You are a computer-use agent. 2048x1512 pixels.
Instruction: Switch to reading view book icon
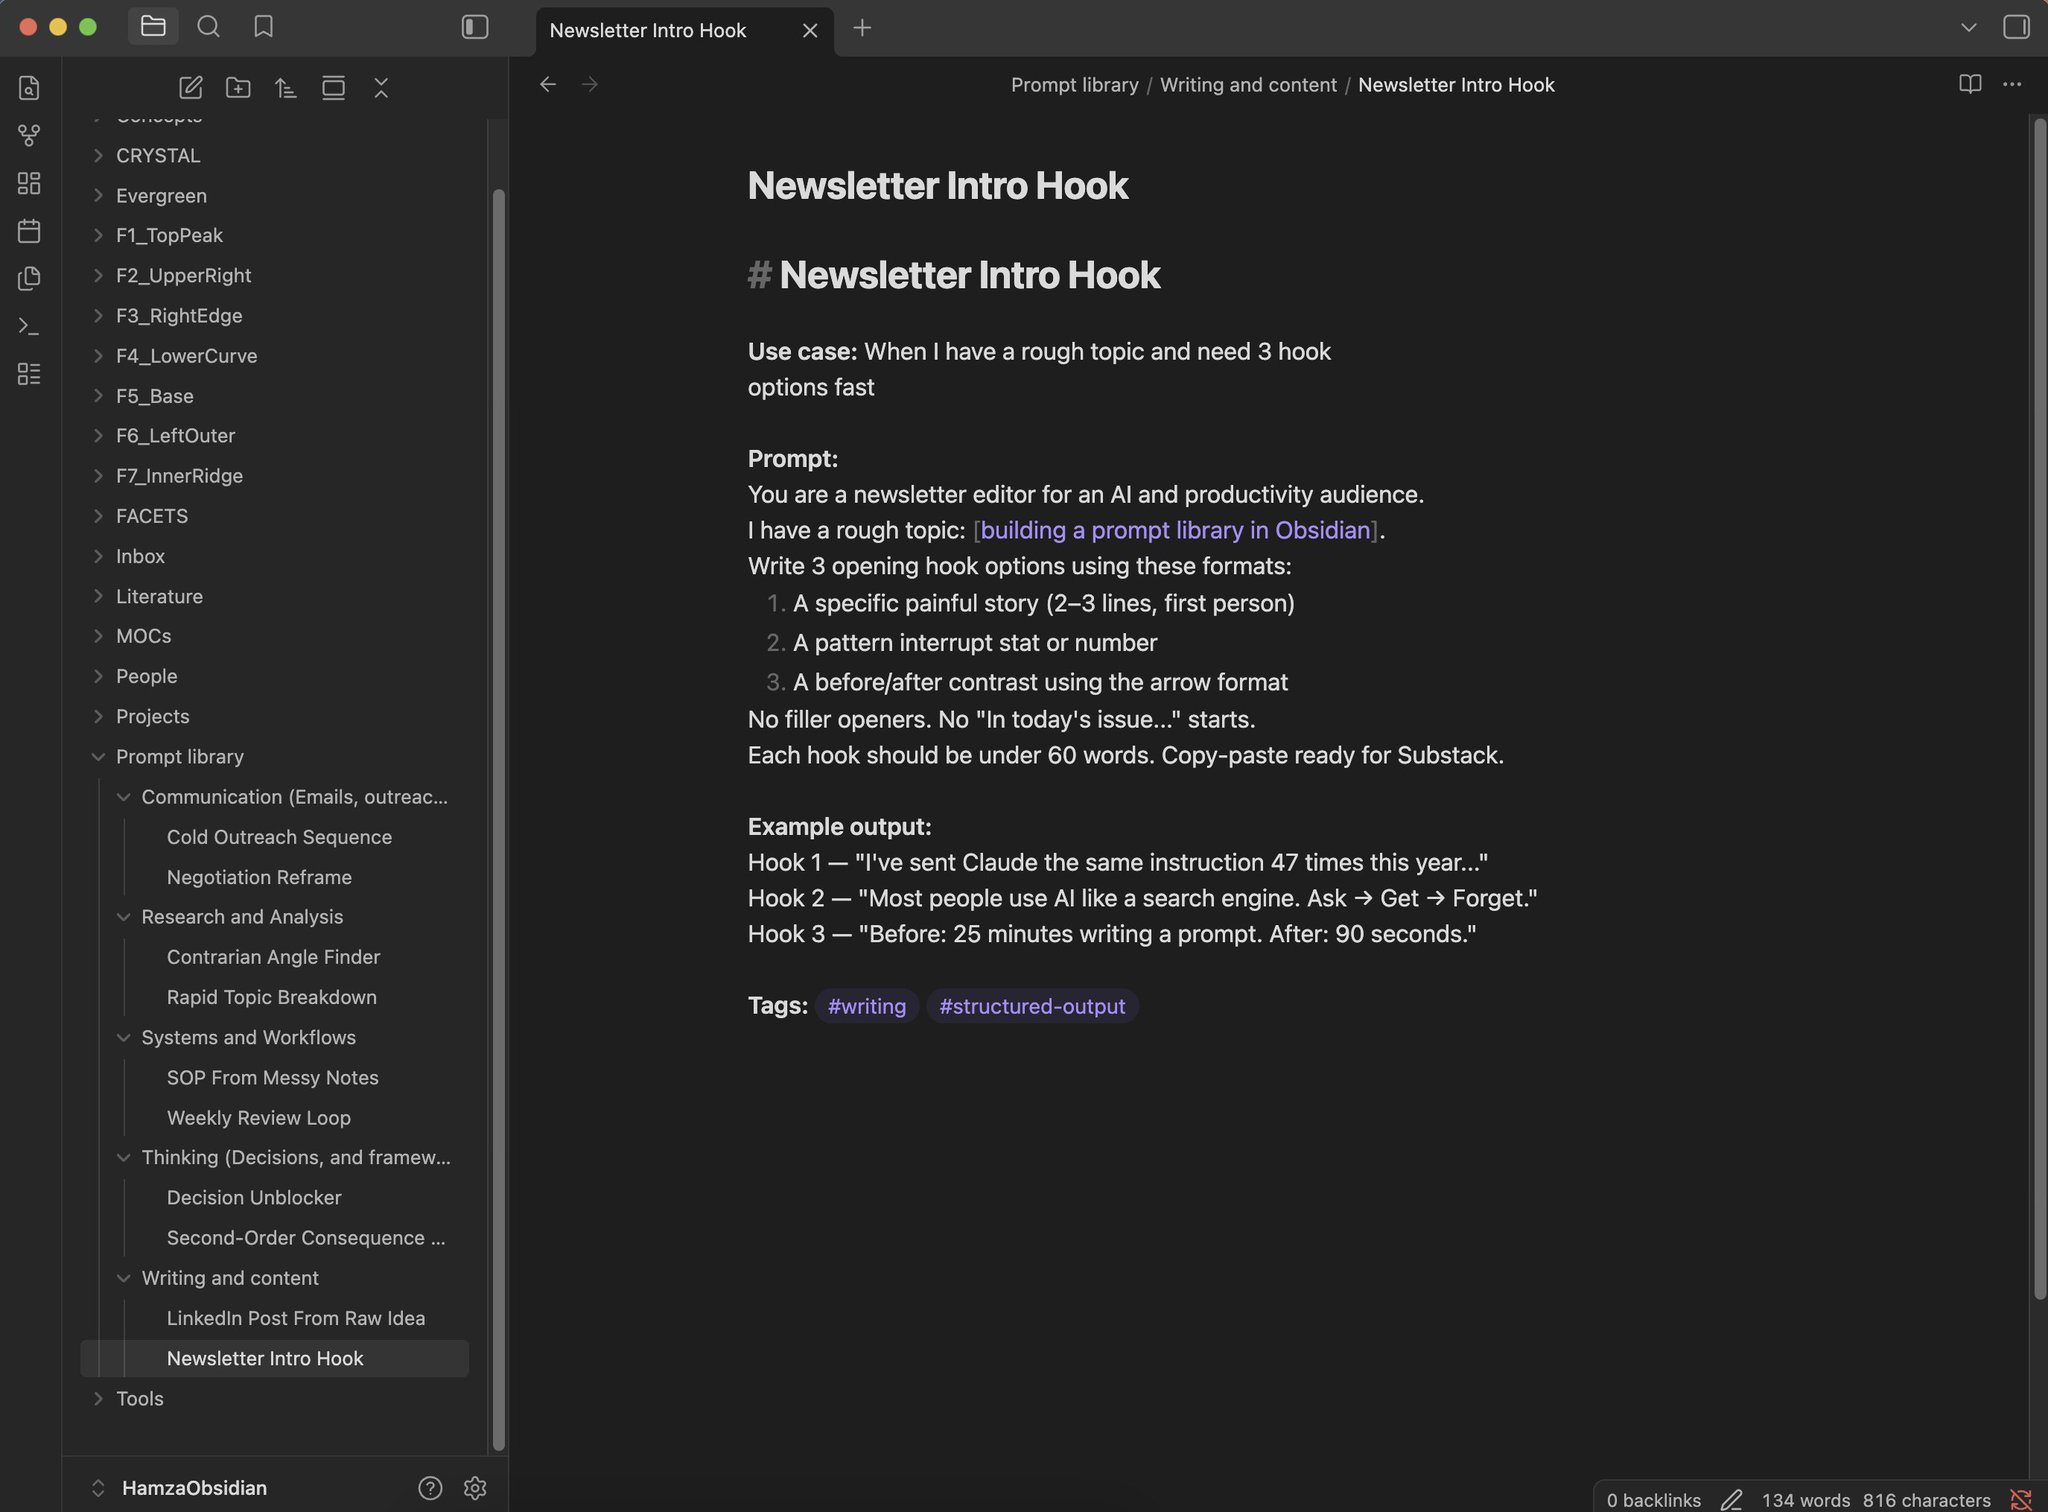tap(1970, 84)
